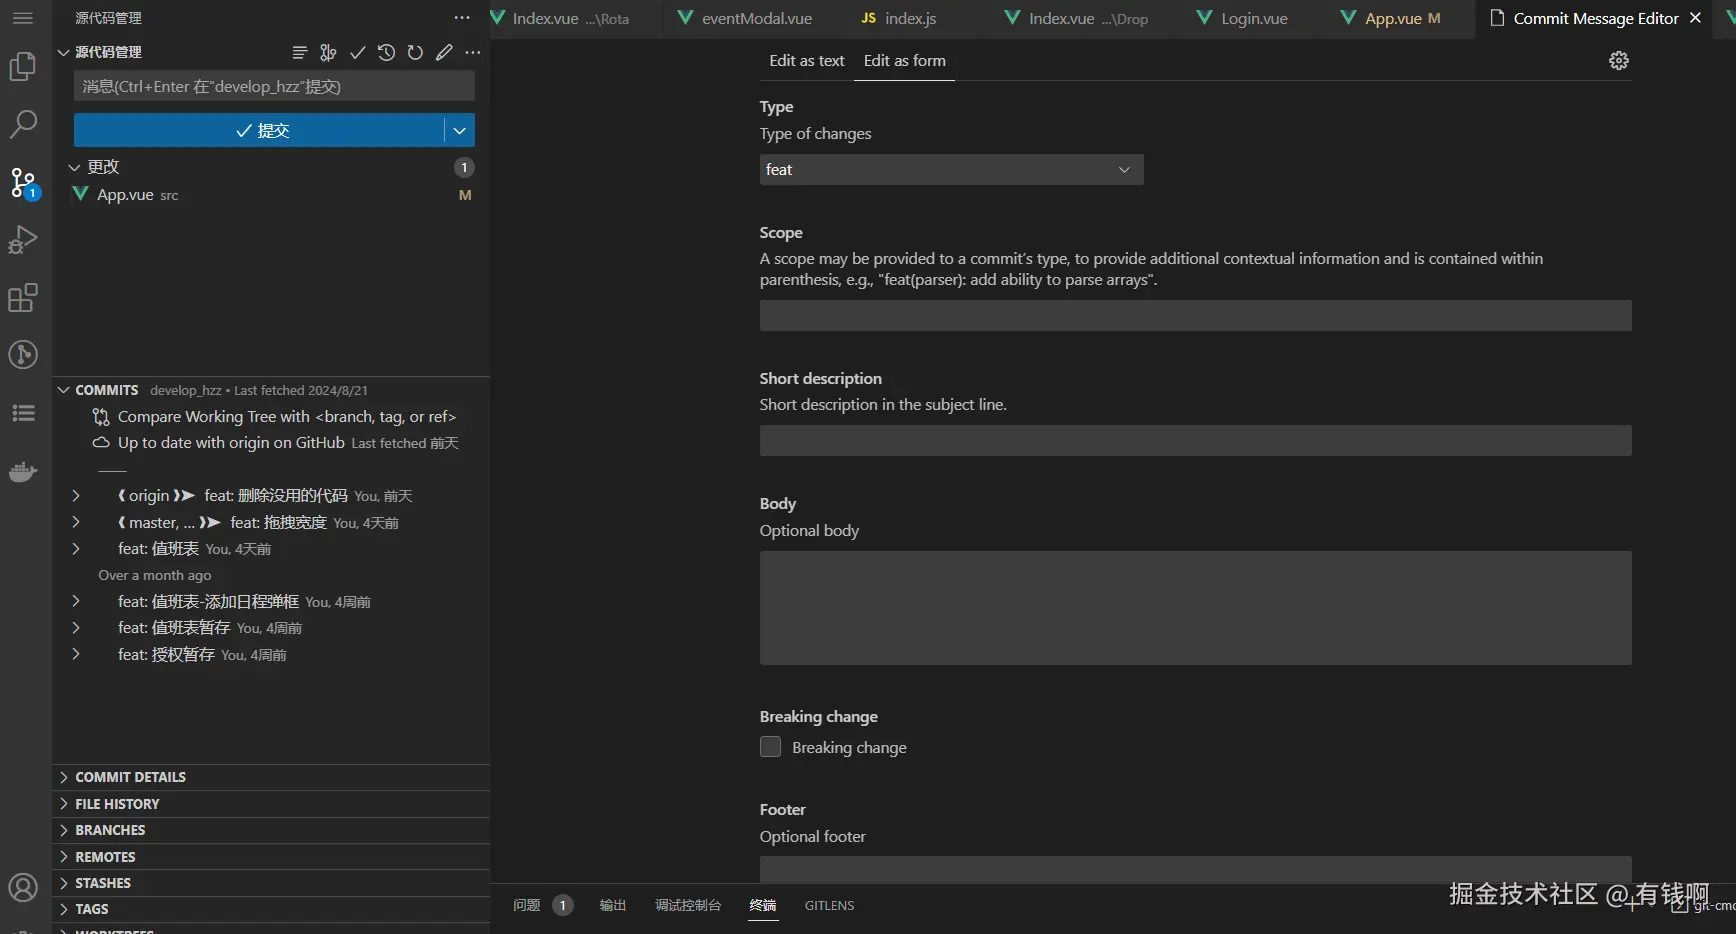Screen dimensions: 1736x934
Task: Open the application menu hamburger icon
Action: (23, 18)
